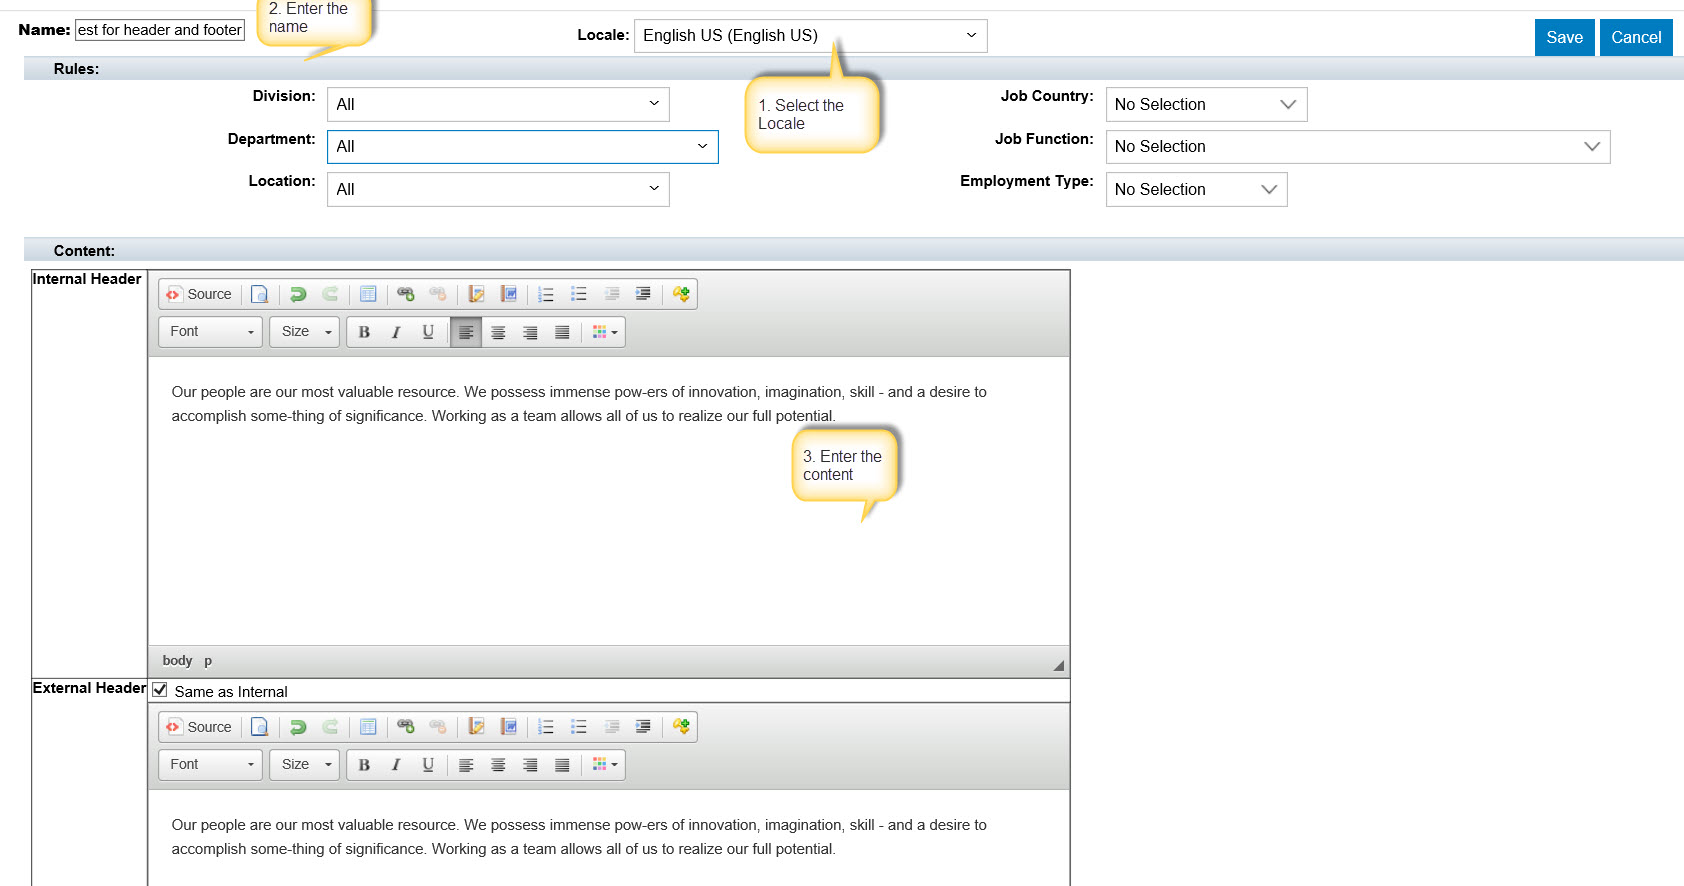Paste as plain text in External Header
This screenshot has height=886, width=1684.
tap(477, 727)
